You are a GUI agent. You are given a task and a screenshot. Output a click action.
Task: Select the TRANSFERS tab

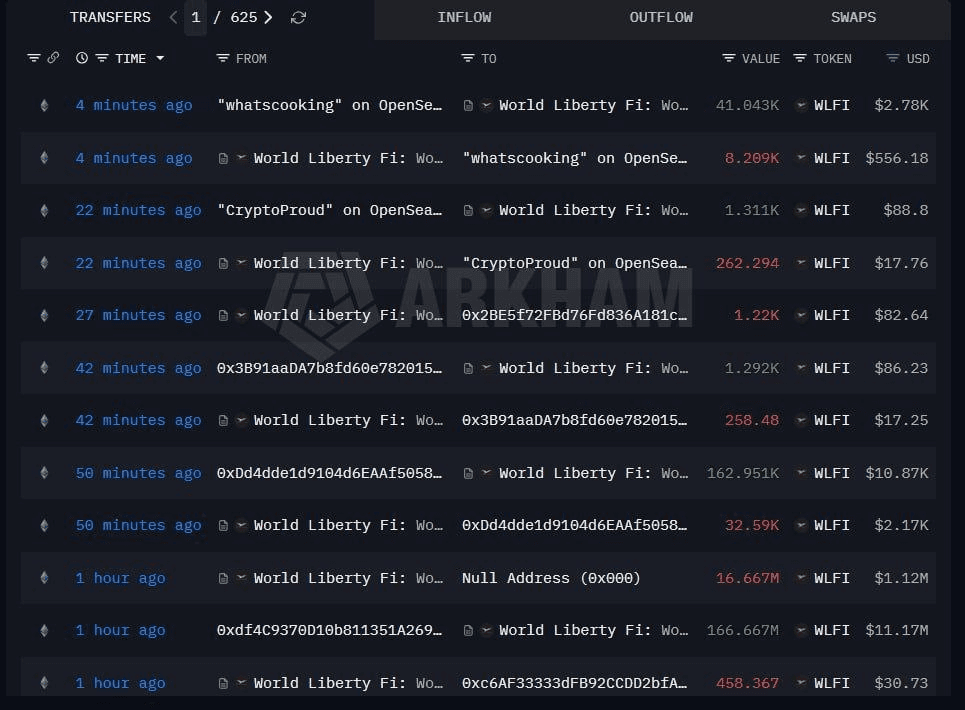[x=110, y=17]
